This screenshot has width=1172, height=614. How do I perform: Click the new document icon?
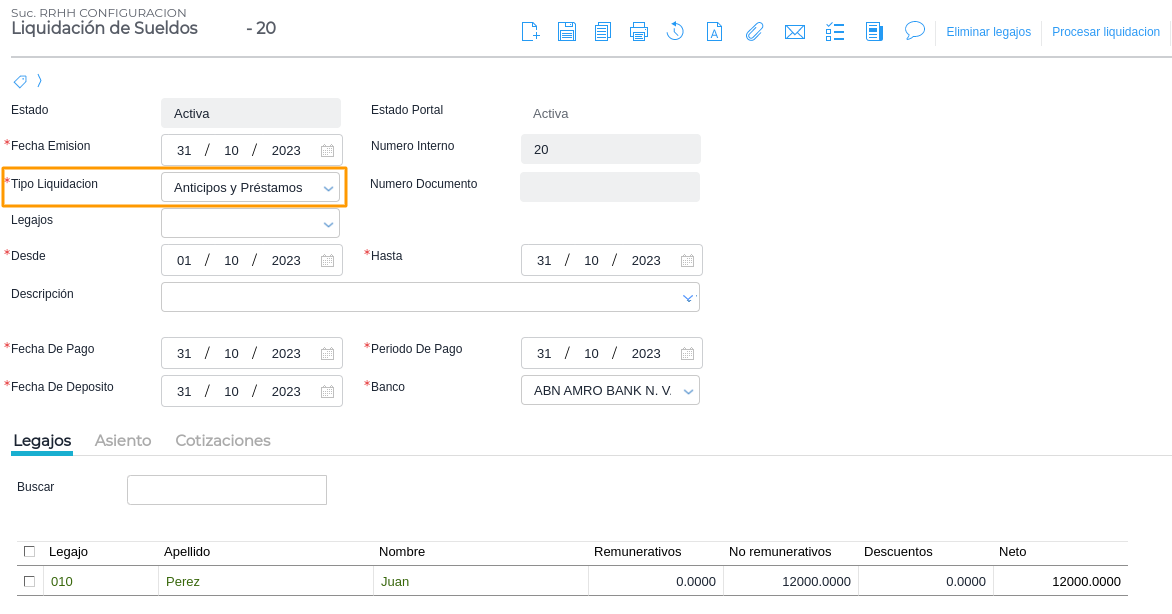click(531, 32)
